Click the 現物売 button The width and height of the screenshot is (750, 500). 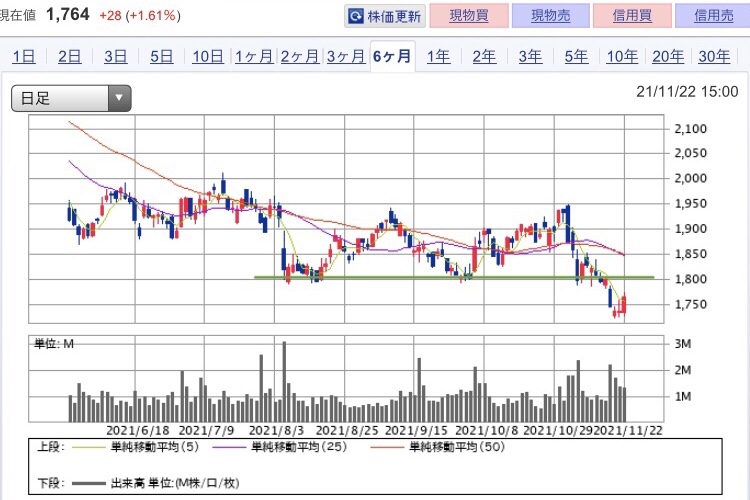[x=551, y=16]
